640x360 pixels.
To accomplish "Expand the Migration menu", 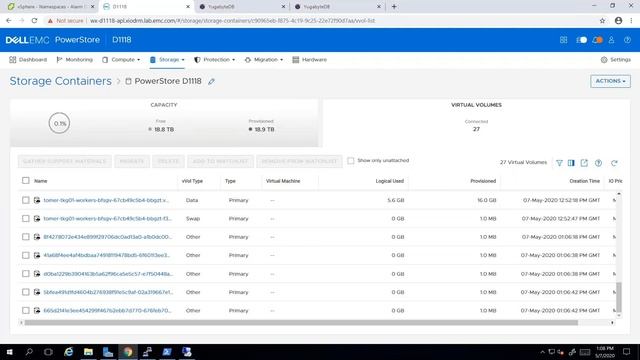I will [x=264, y=60].
